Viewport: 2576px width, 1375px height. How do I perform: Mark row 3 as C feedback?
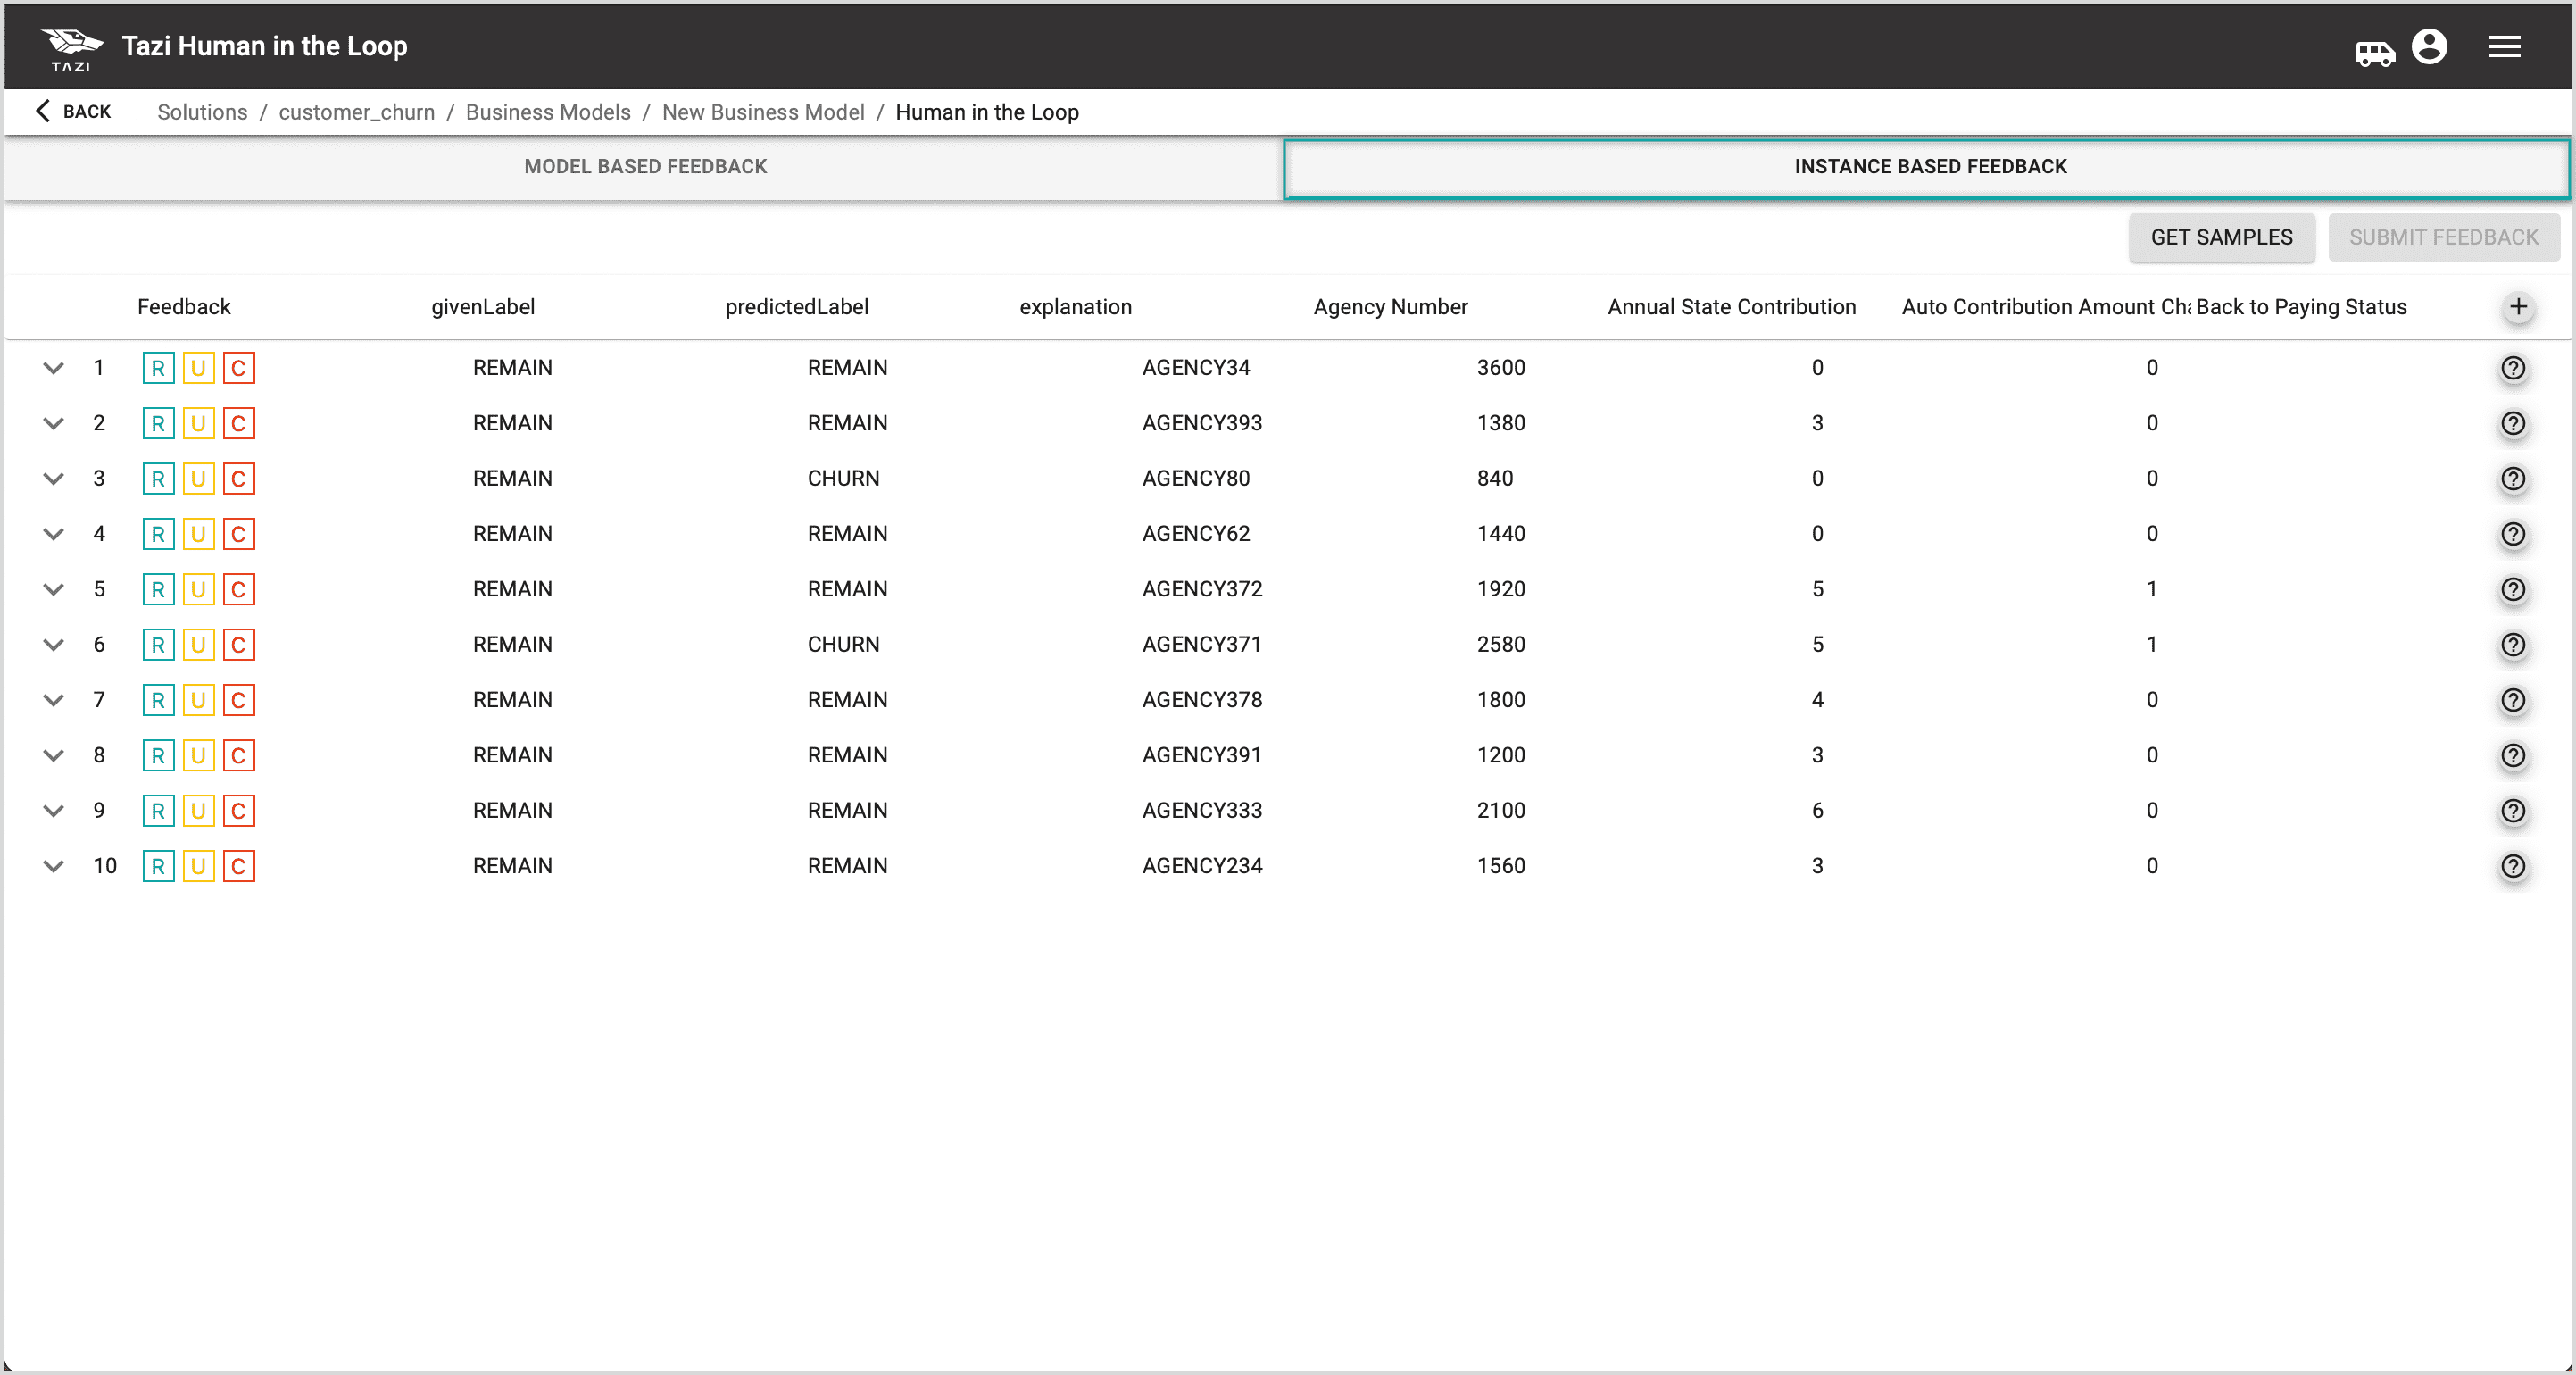click(238, 479)
